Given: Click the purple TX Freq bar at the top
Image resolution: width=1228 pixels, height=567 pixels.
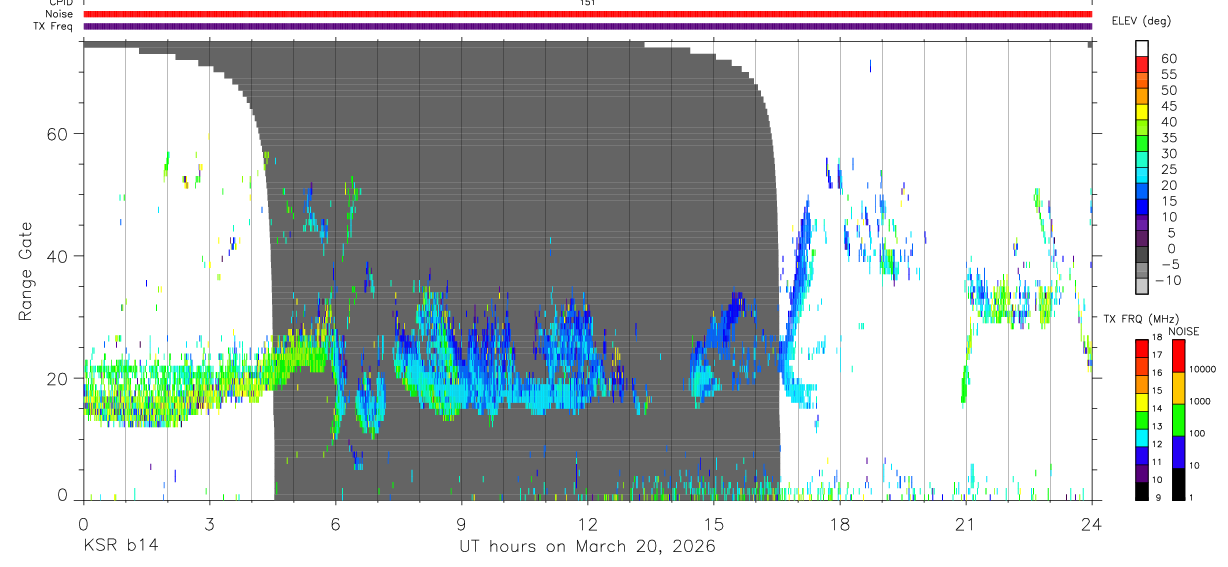Looking at the screenshot, I should 587,26.
